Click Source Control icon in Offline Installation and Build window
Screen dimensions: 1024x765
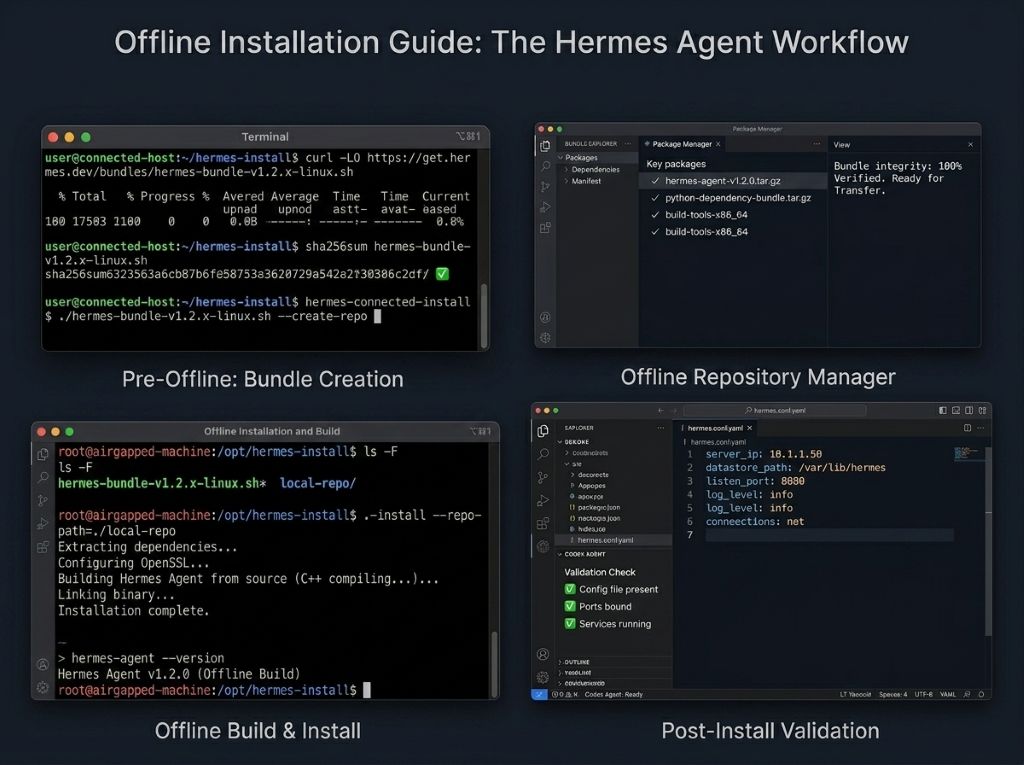(43, 500)
